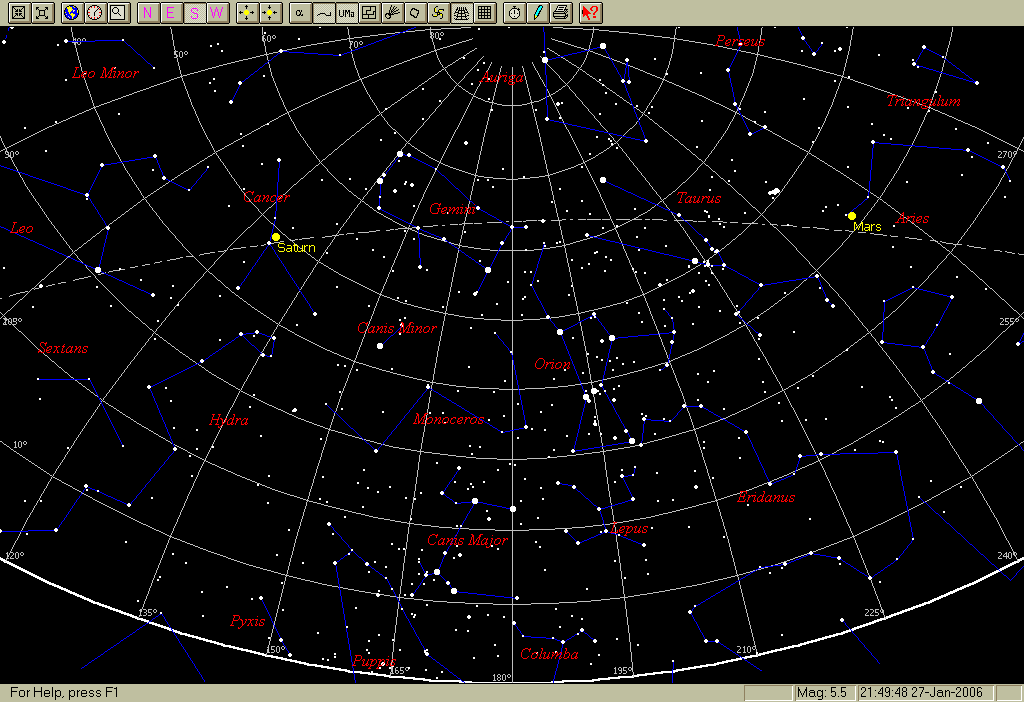Click the context help arrow-question icon
This screenshot has height=702, width=1024.
click(x=590, y=12)
